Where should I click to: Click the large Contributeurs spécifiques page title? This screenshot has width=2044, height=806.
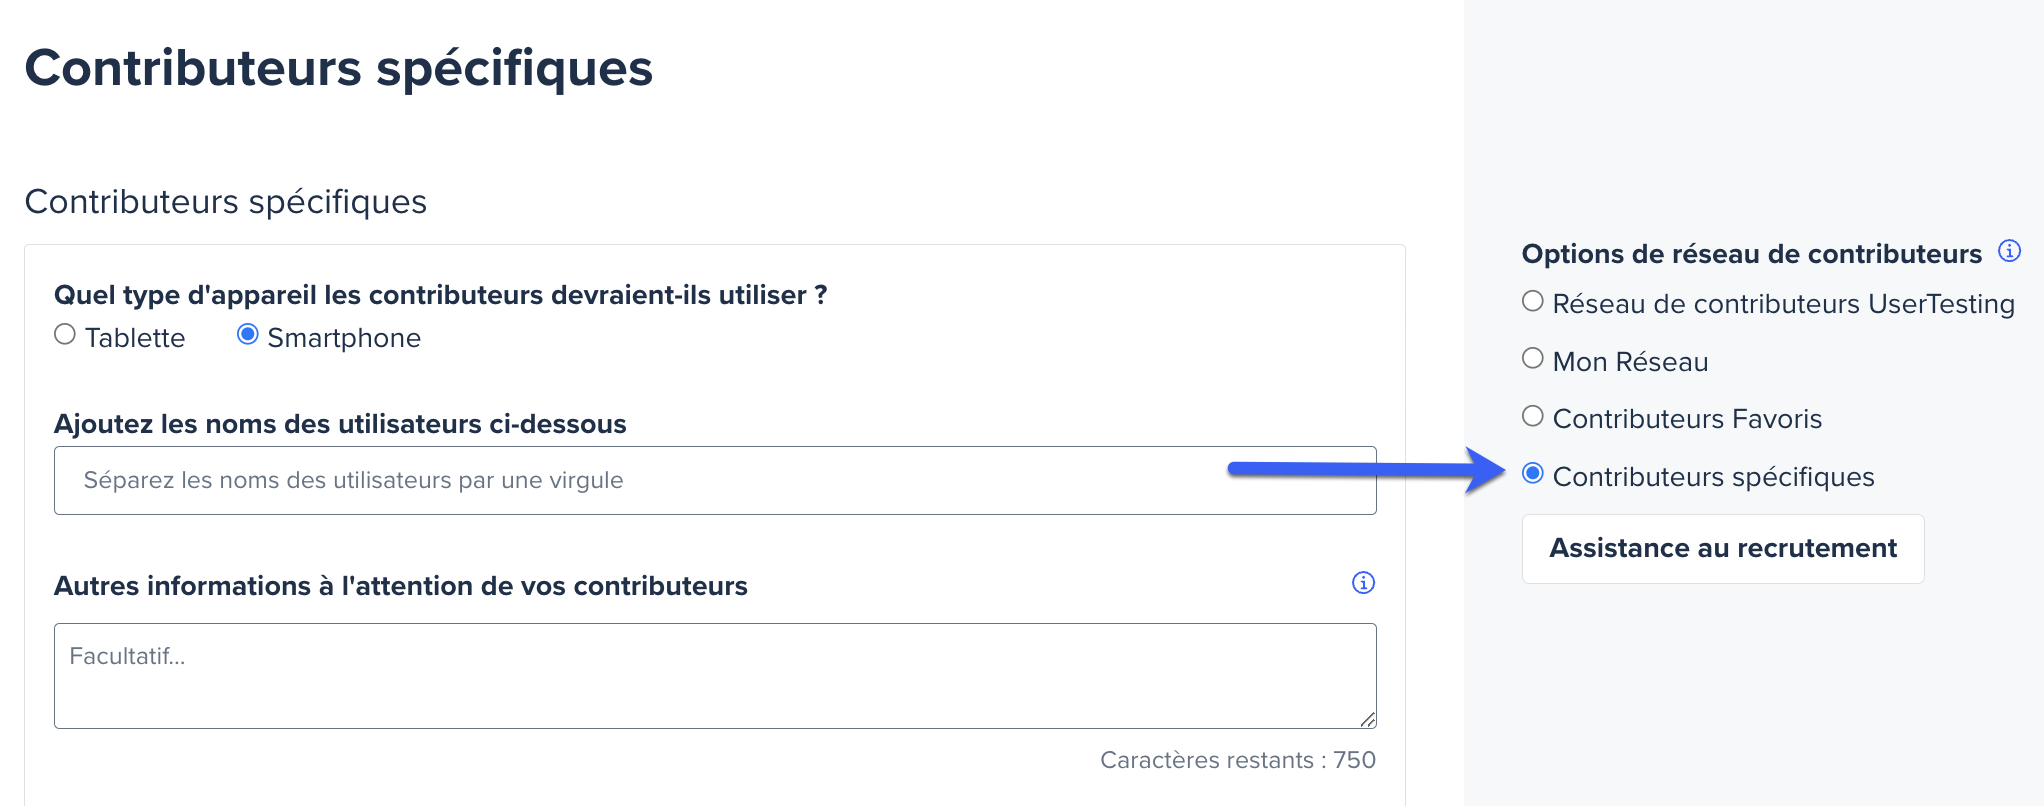click(x=339, y=69)
